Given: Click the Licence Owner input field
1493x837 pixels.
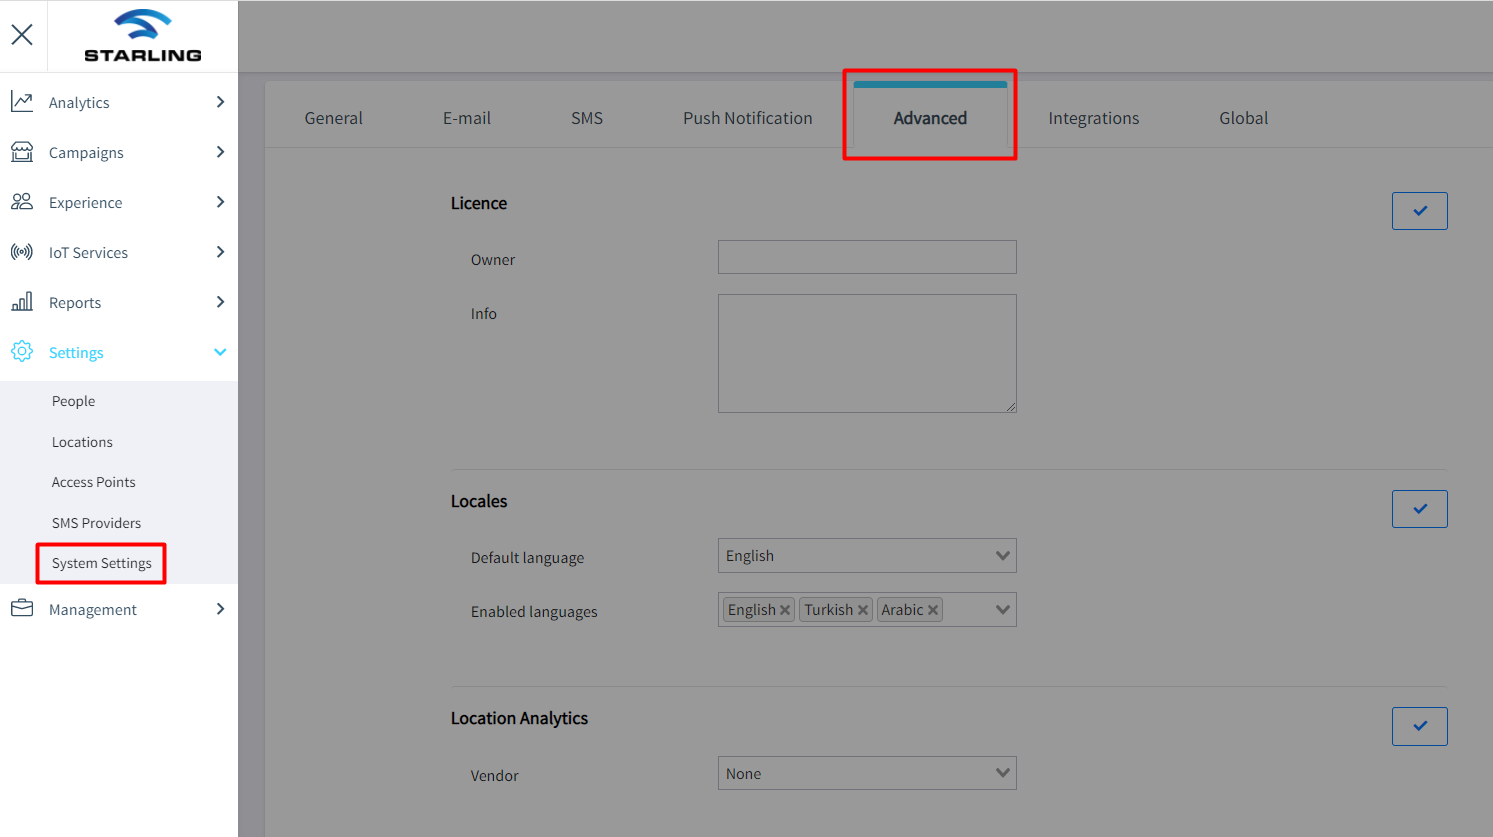Looking at the screenshot, I should (x=867, y=257).
